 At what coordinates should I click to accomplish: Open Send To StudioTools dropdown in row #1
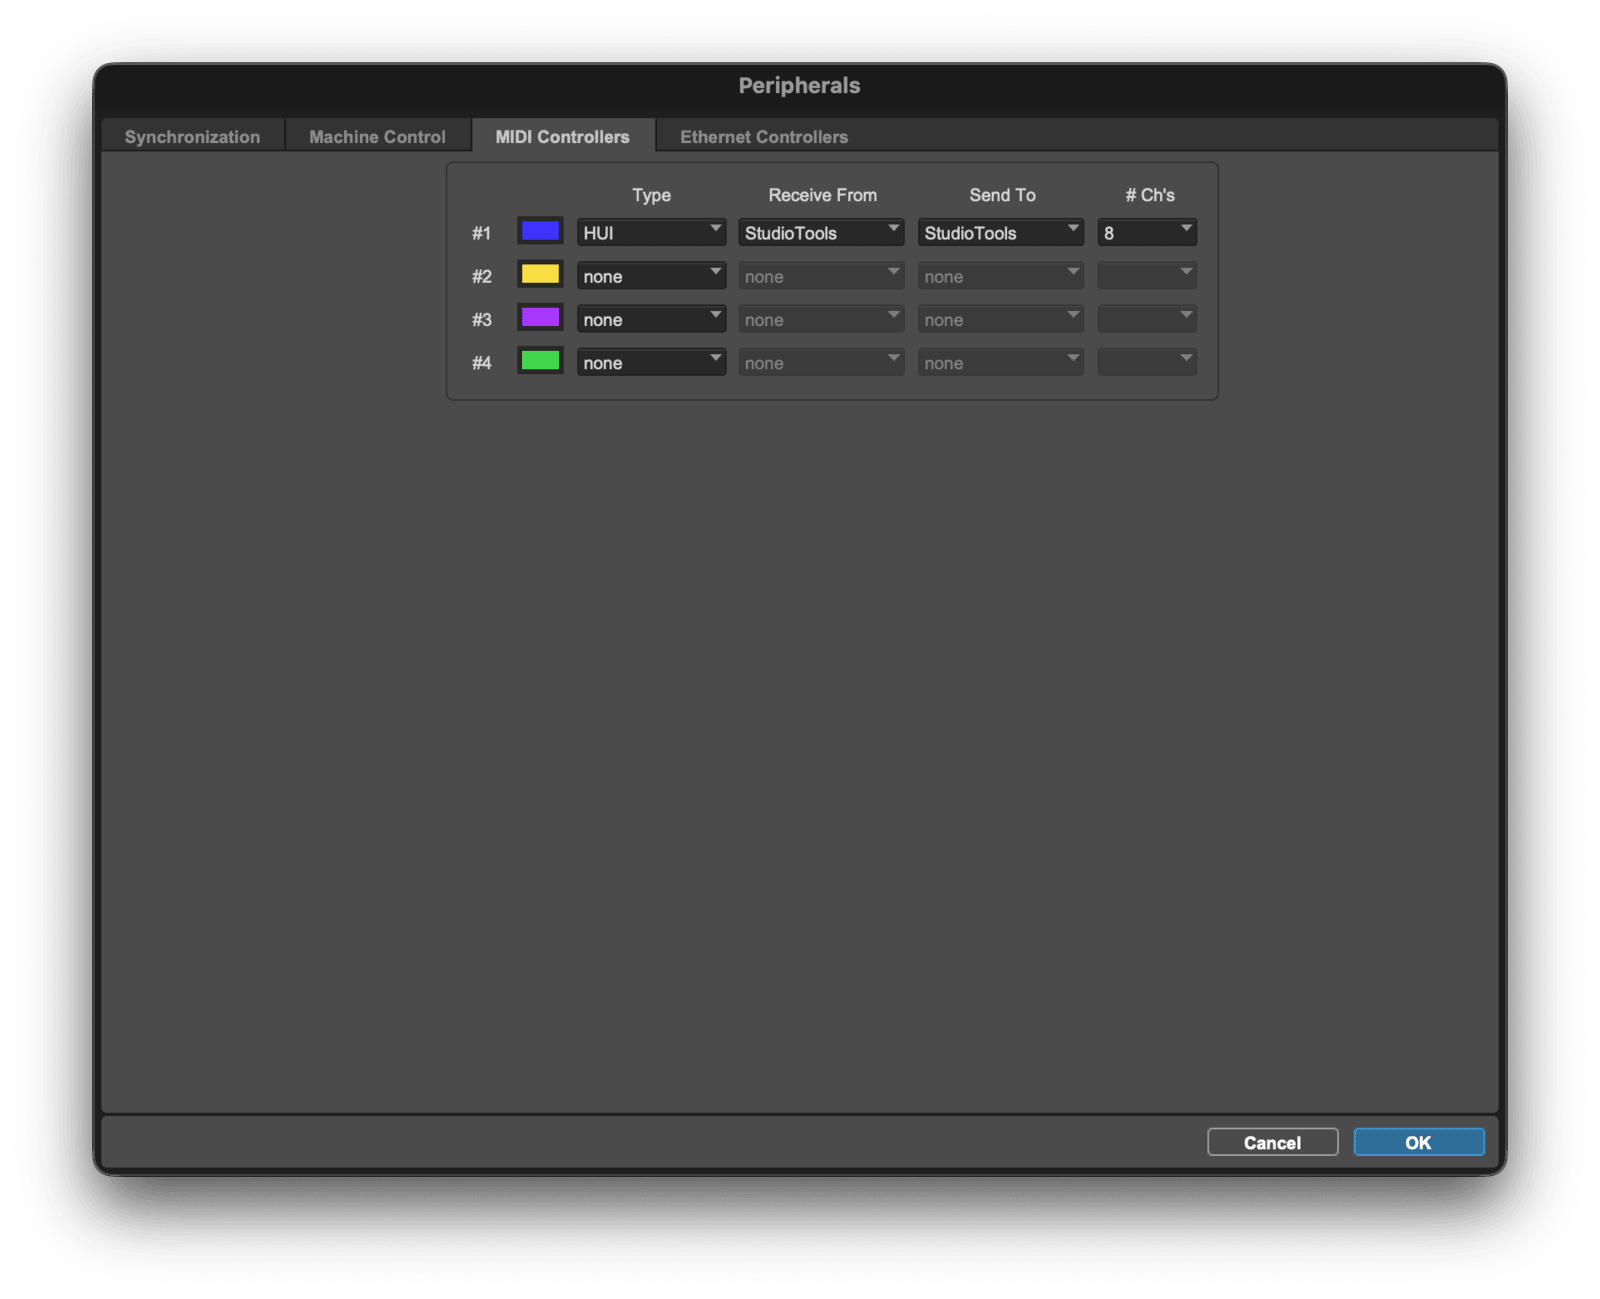click(1000, 232)
